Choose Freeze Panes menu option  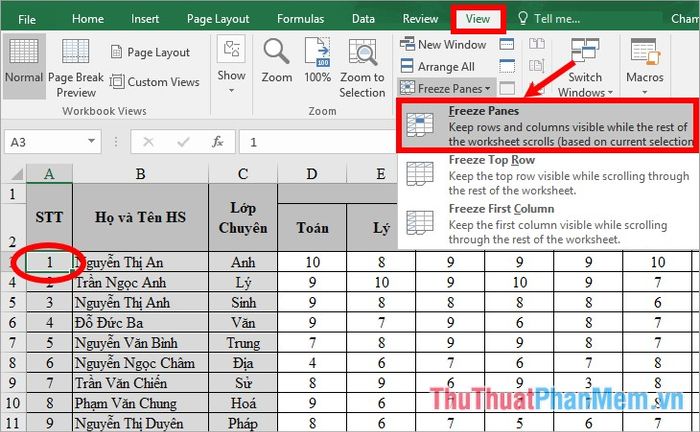pyautogui.click(x=547, y=126)
